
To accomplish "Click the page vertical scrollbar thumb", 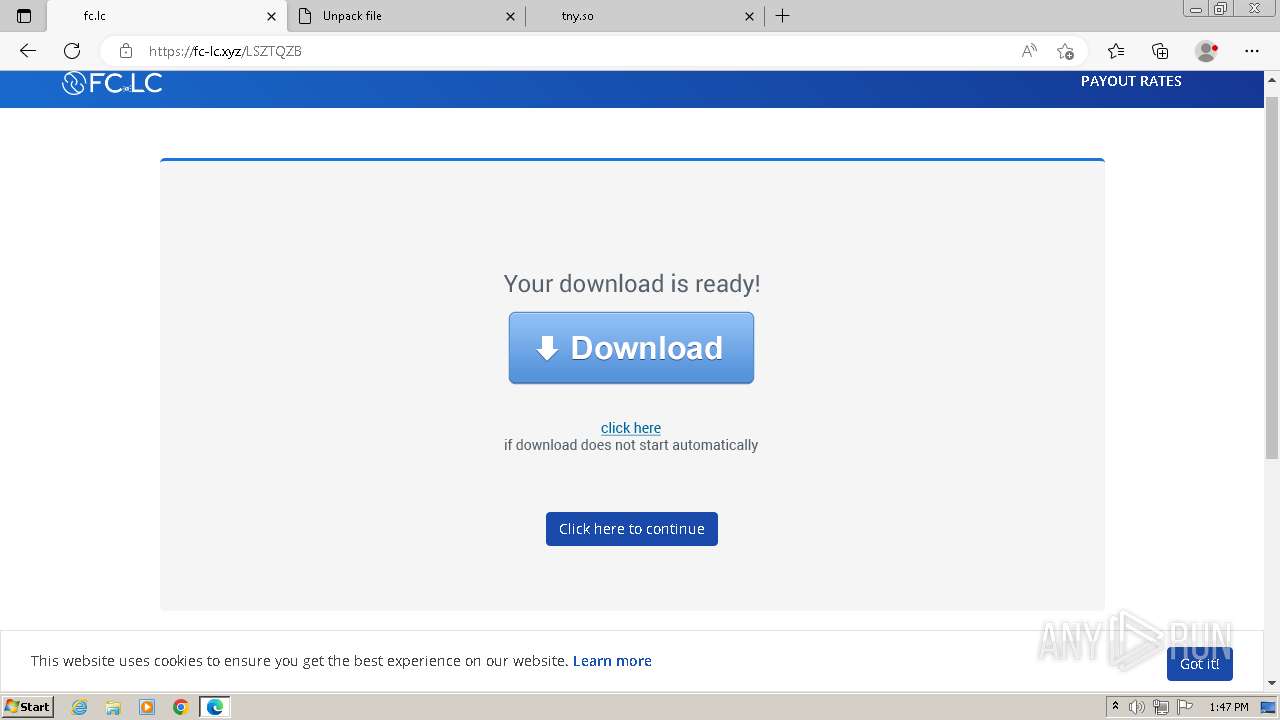I will coord(1272,278).
